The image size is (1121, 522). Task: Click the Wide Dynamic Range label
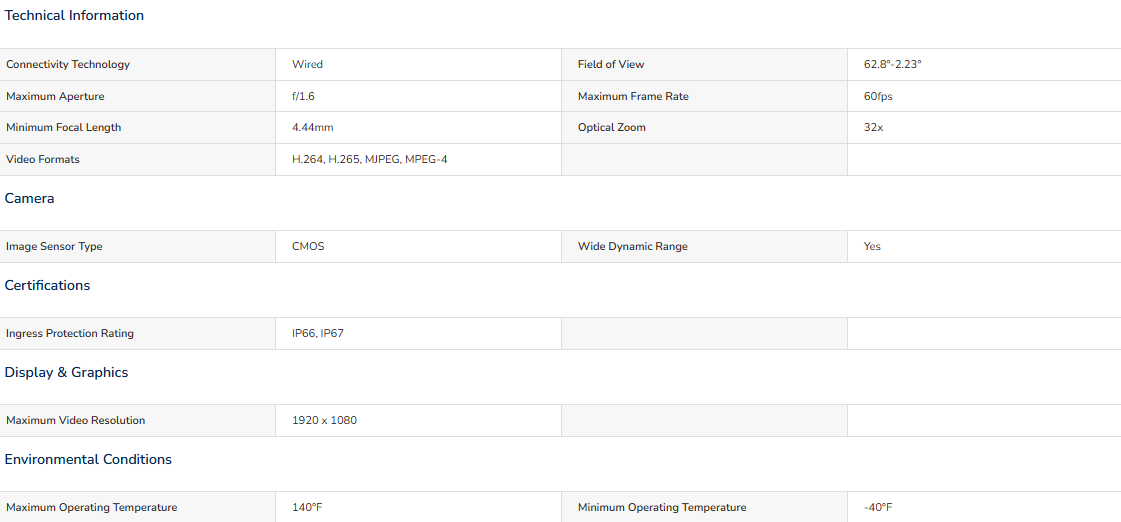pyautogui.click(x=633, y=246)
